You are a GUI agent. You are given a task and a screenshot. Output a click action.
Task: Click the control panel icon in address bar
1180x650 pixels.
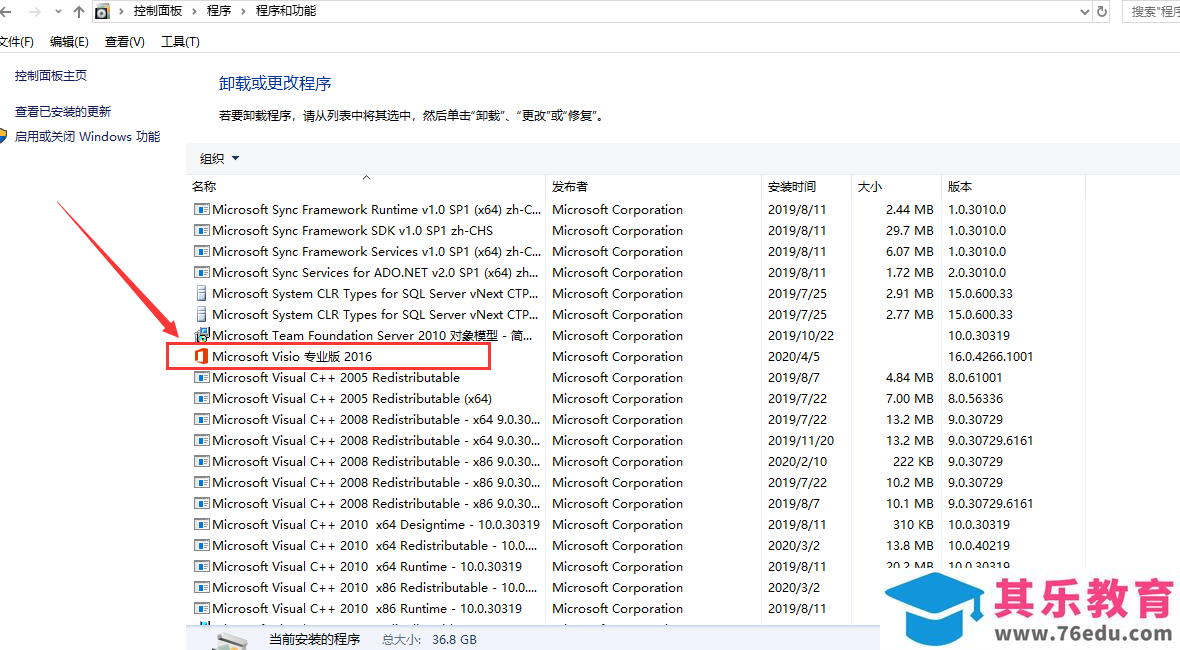click(102, 12)
